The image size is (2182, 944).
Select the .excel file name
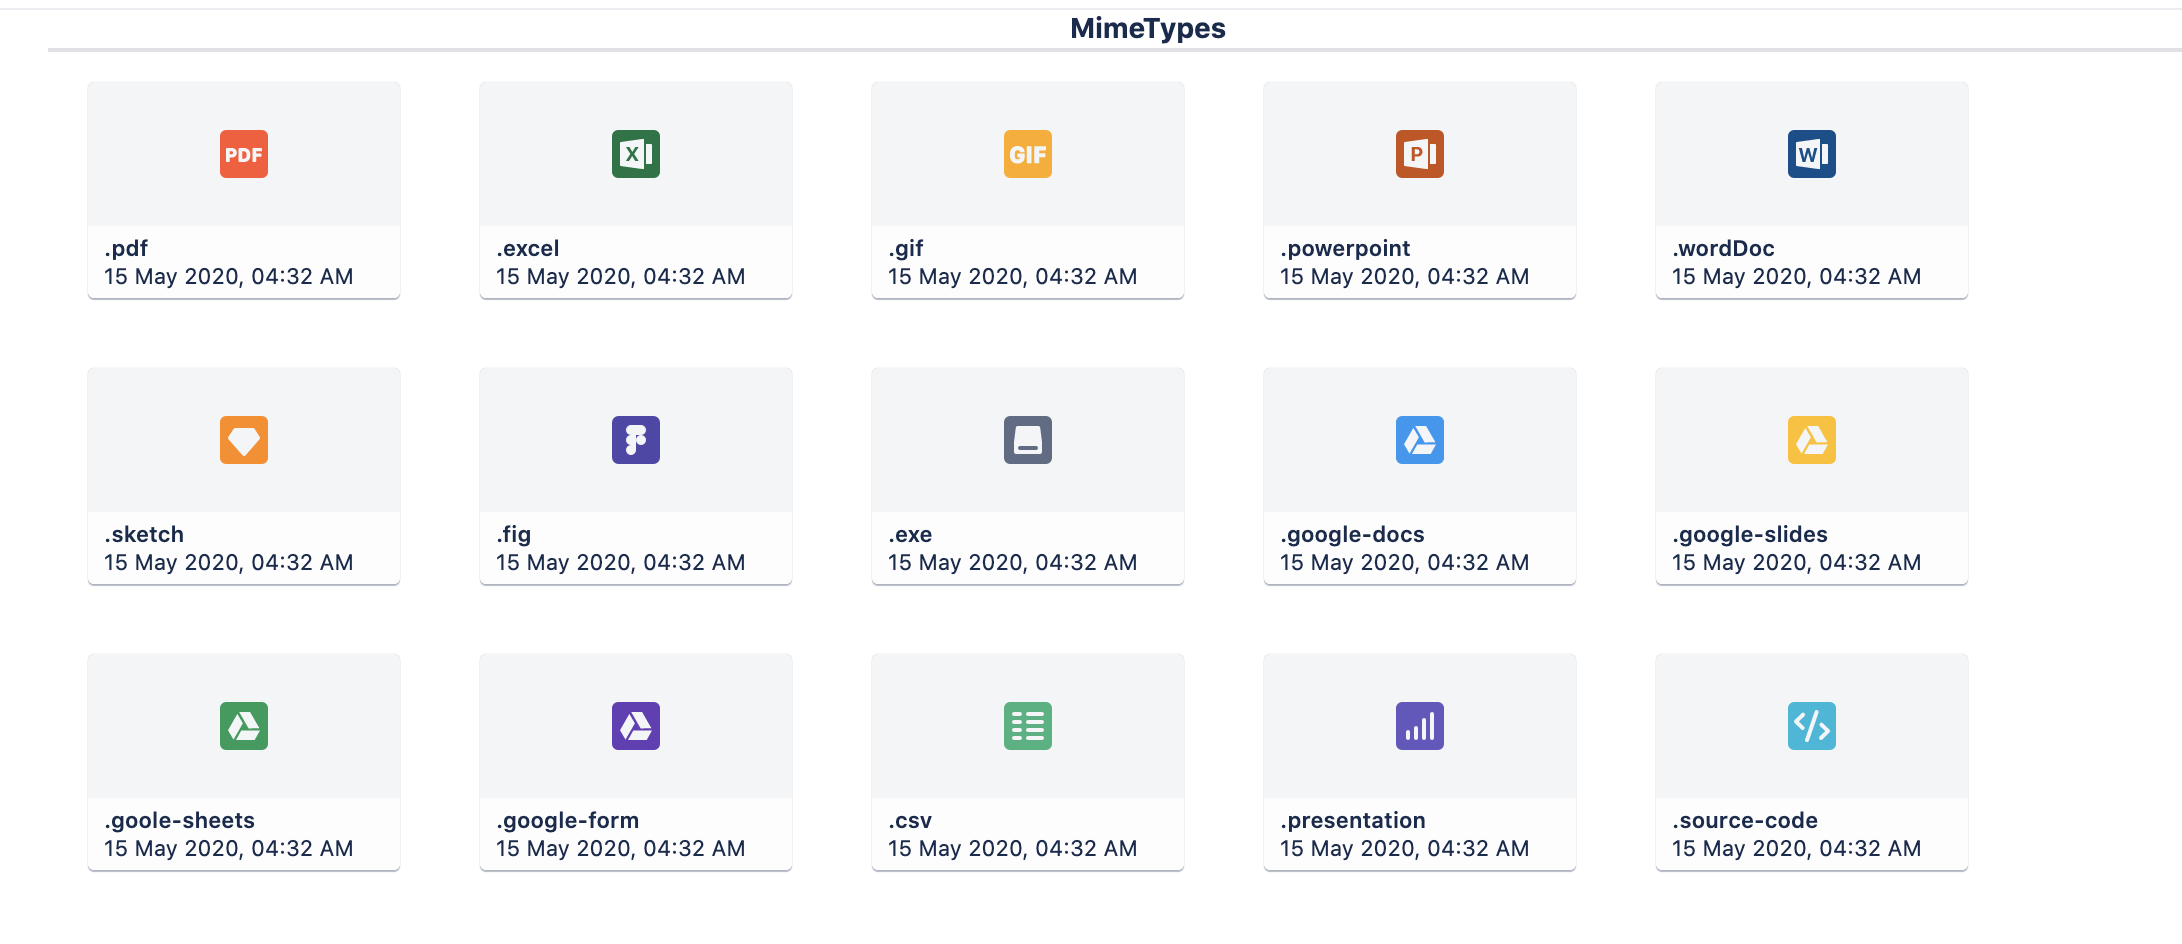(x=528, y=248)
